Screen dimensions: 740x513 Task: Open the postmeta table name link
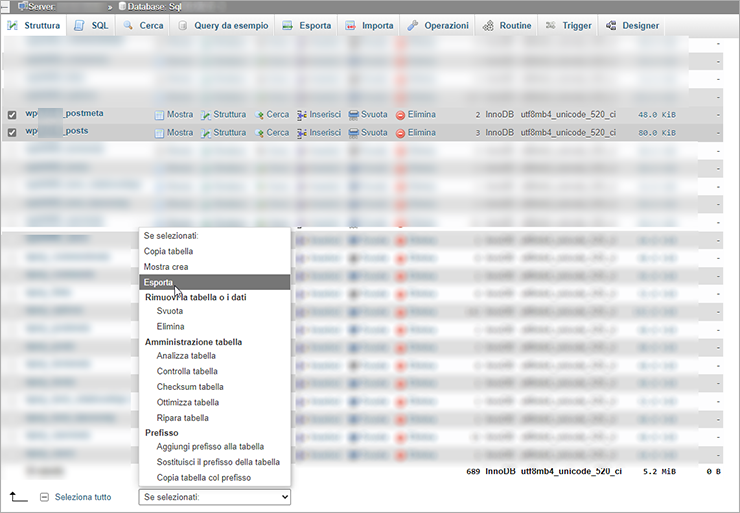coord(64,113)
